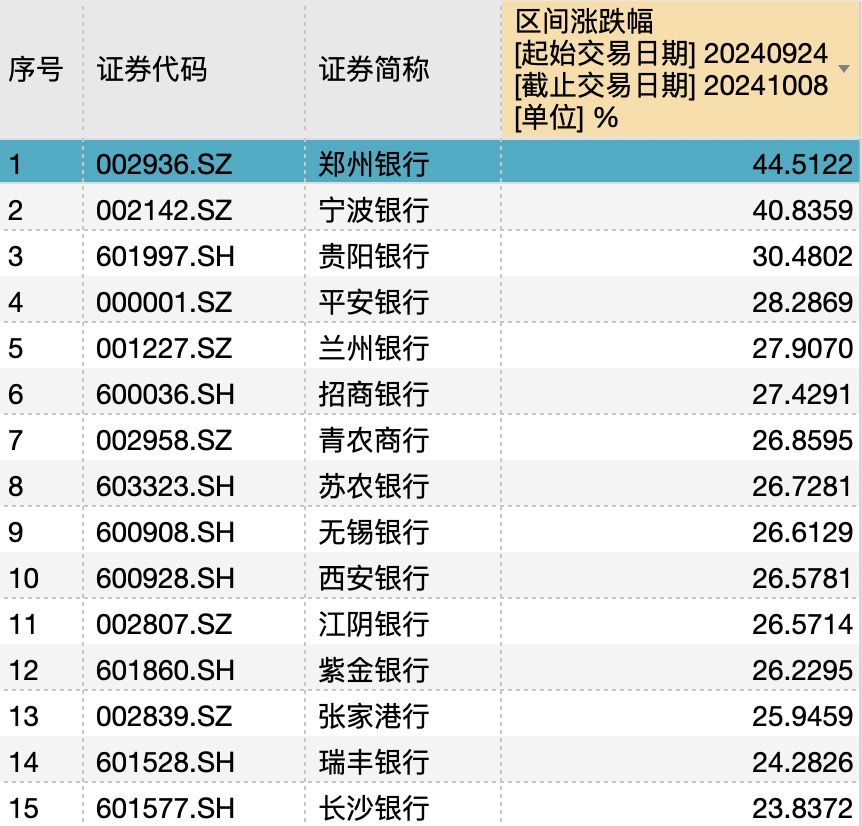Click the value 26.5781
Image resolution: width=862 pixels, height=826 pixels.
pos(802,578)
